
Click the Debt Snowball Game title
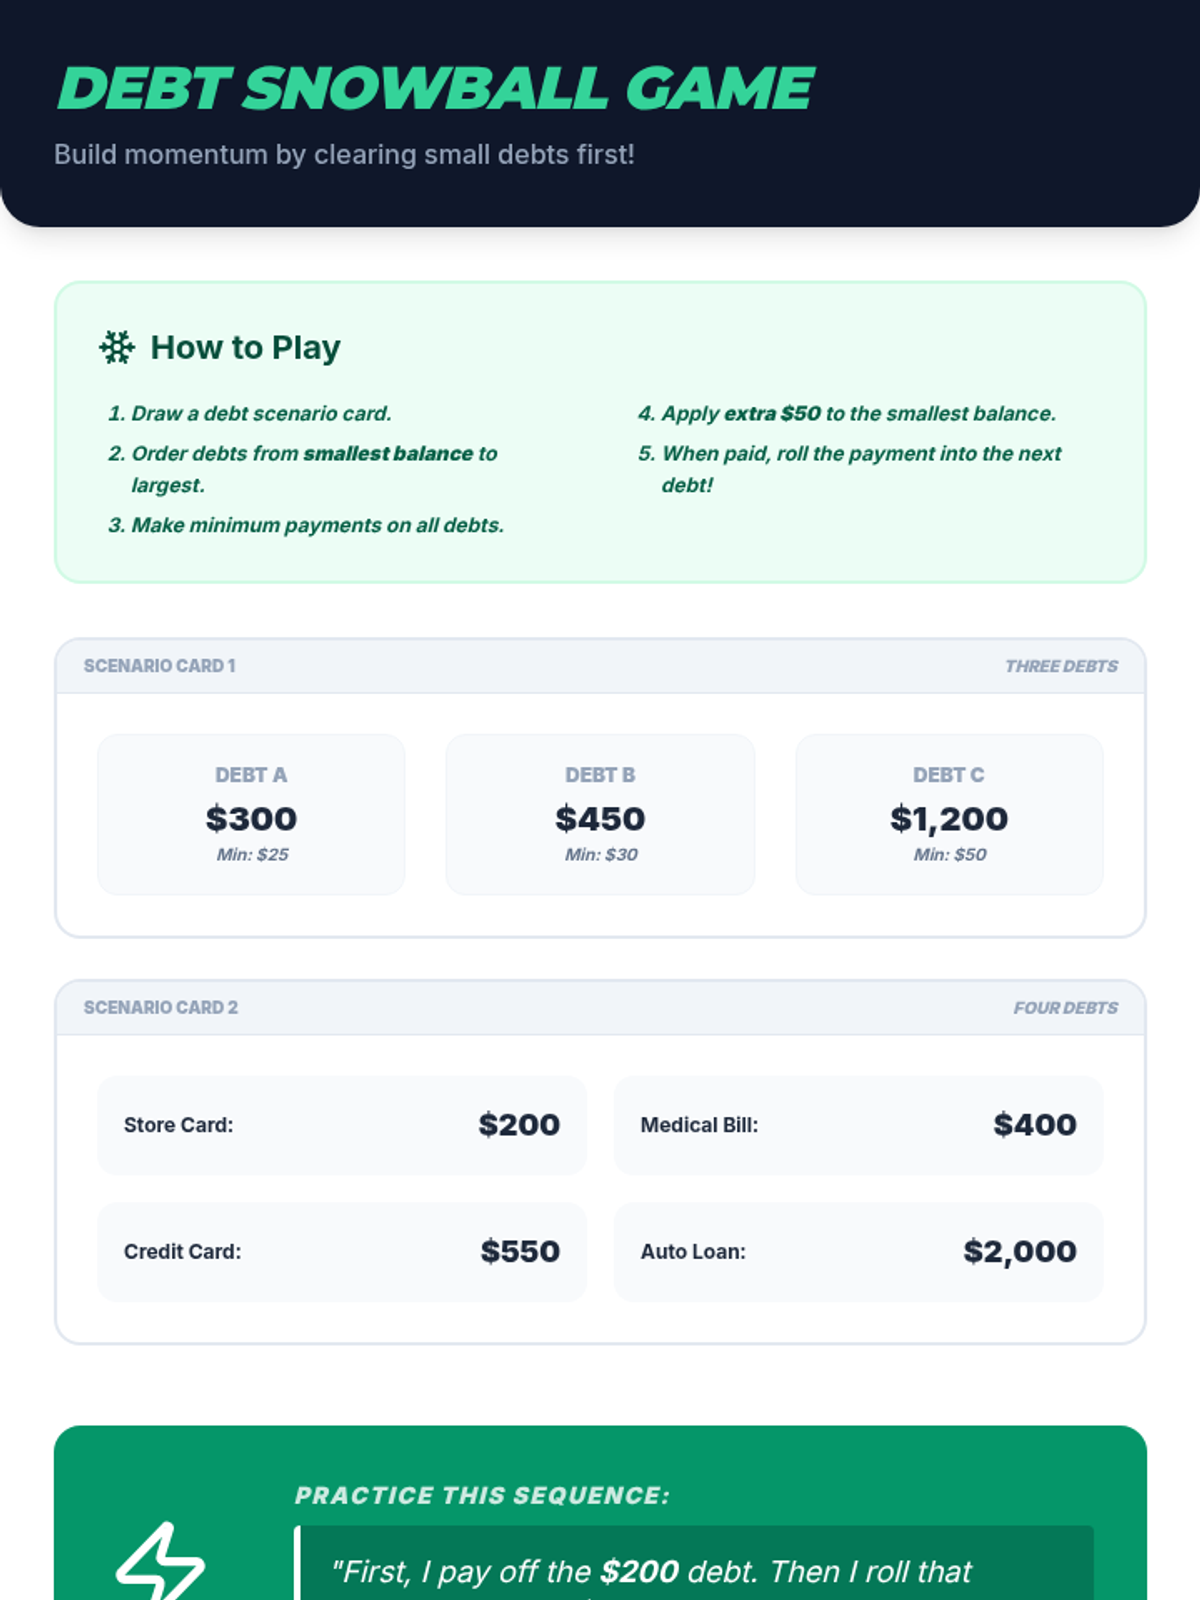(x=436, y=88)
